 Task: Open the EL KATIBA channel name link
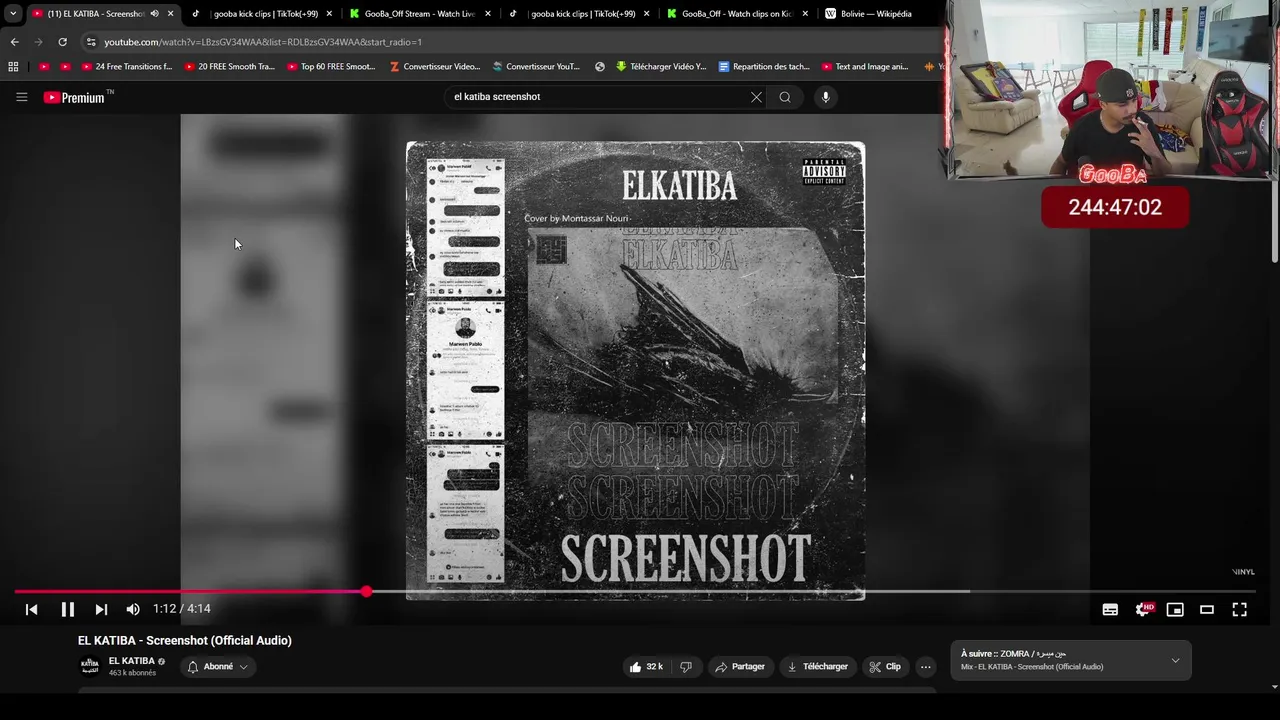pos(131,661)
